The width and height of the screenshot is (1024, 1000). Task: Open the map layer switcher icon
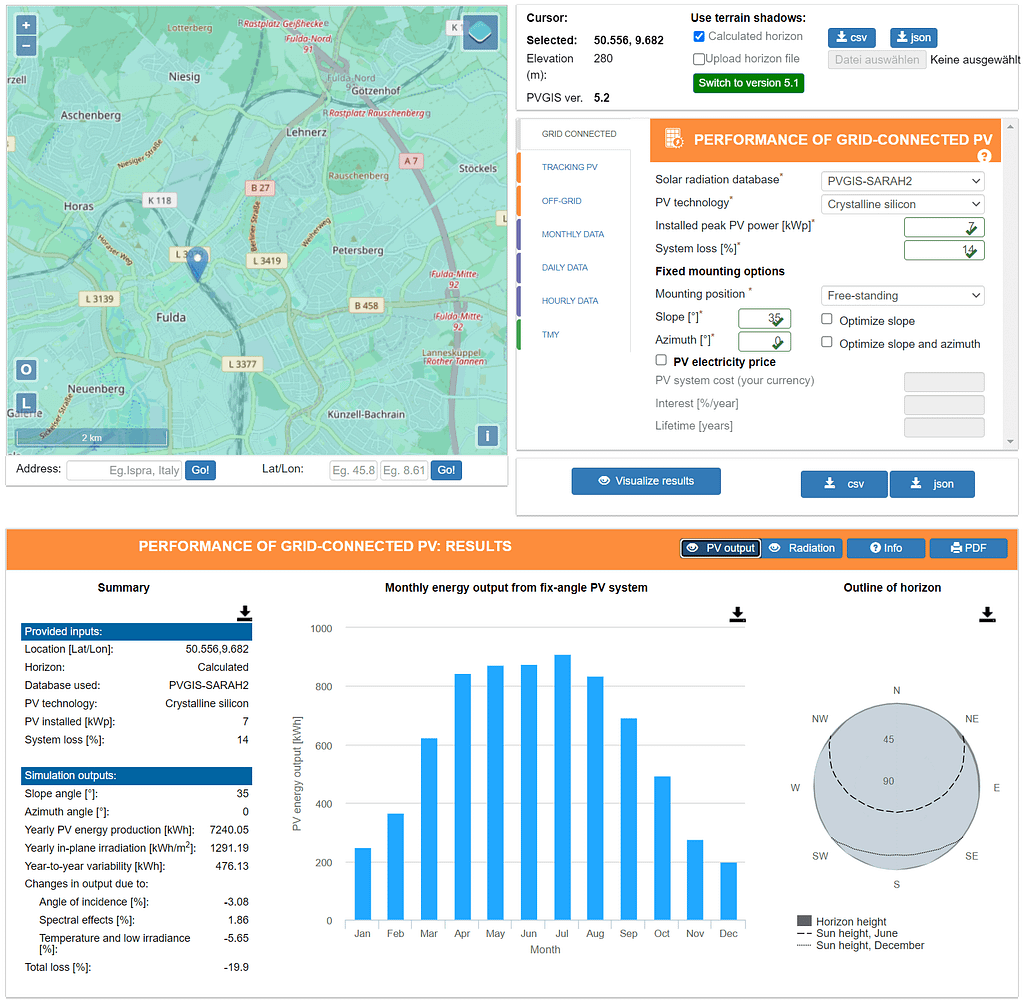point(480,31)
